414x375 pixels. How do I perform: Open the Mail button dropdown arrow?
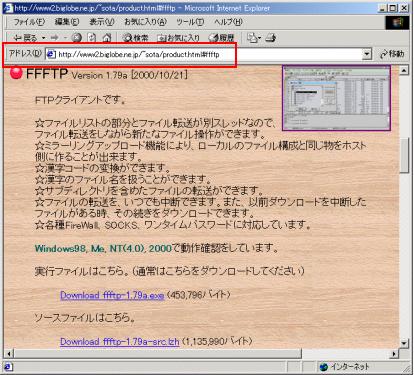pyautogui.click(x=260, y=38)
